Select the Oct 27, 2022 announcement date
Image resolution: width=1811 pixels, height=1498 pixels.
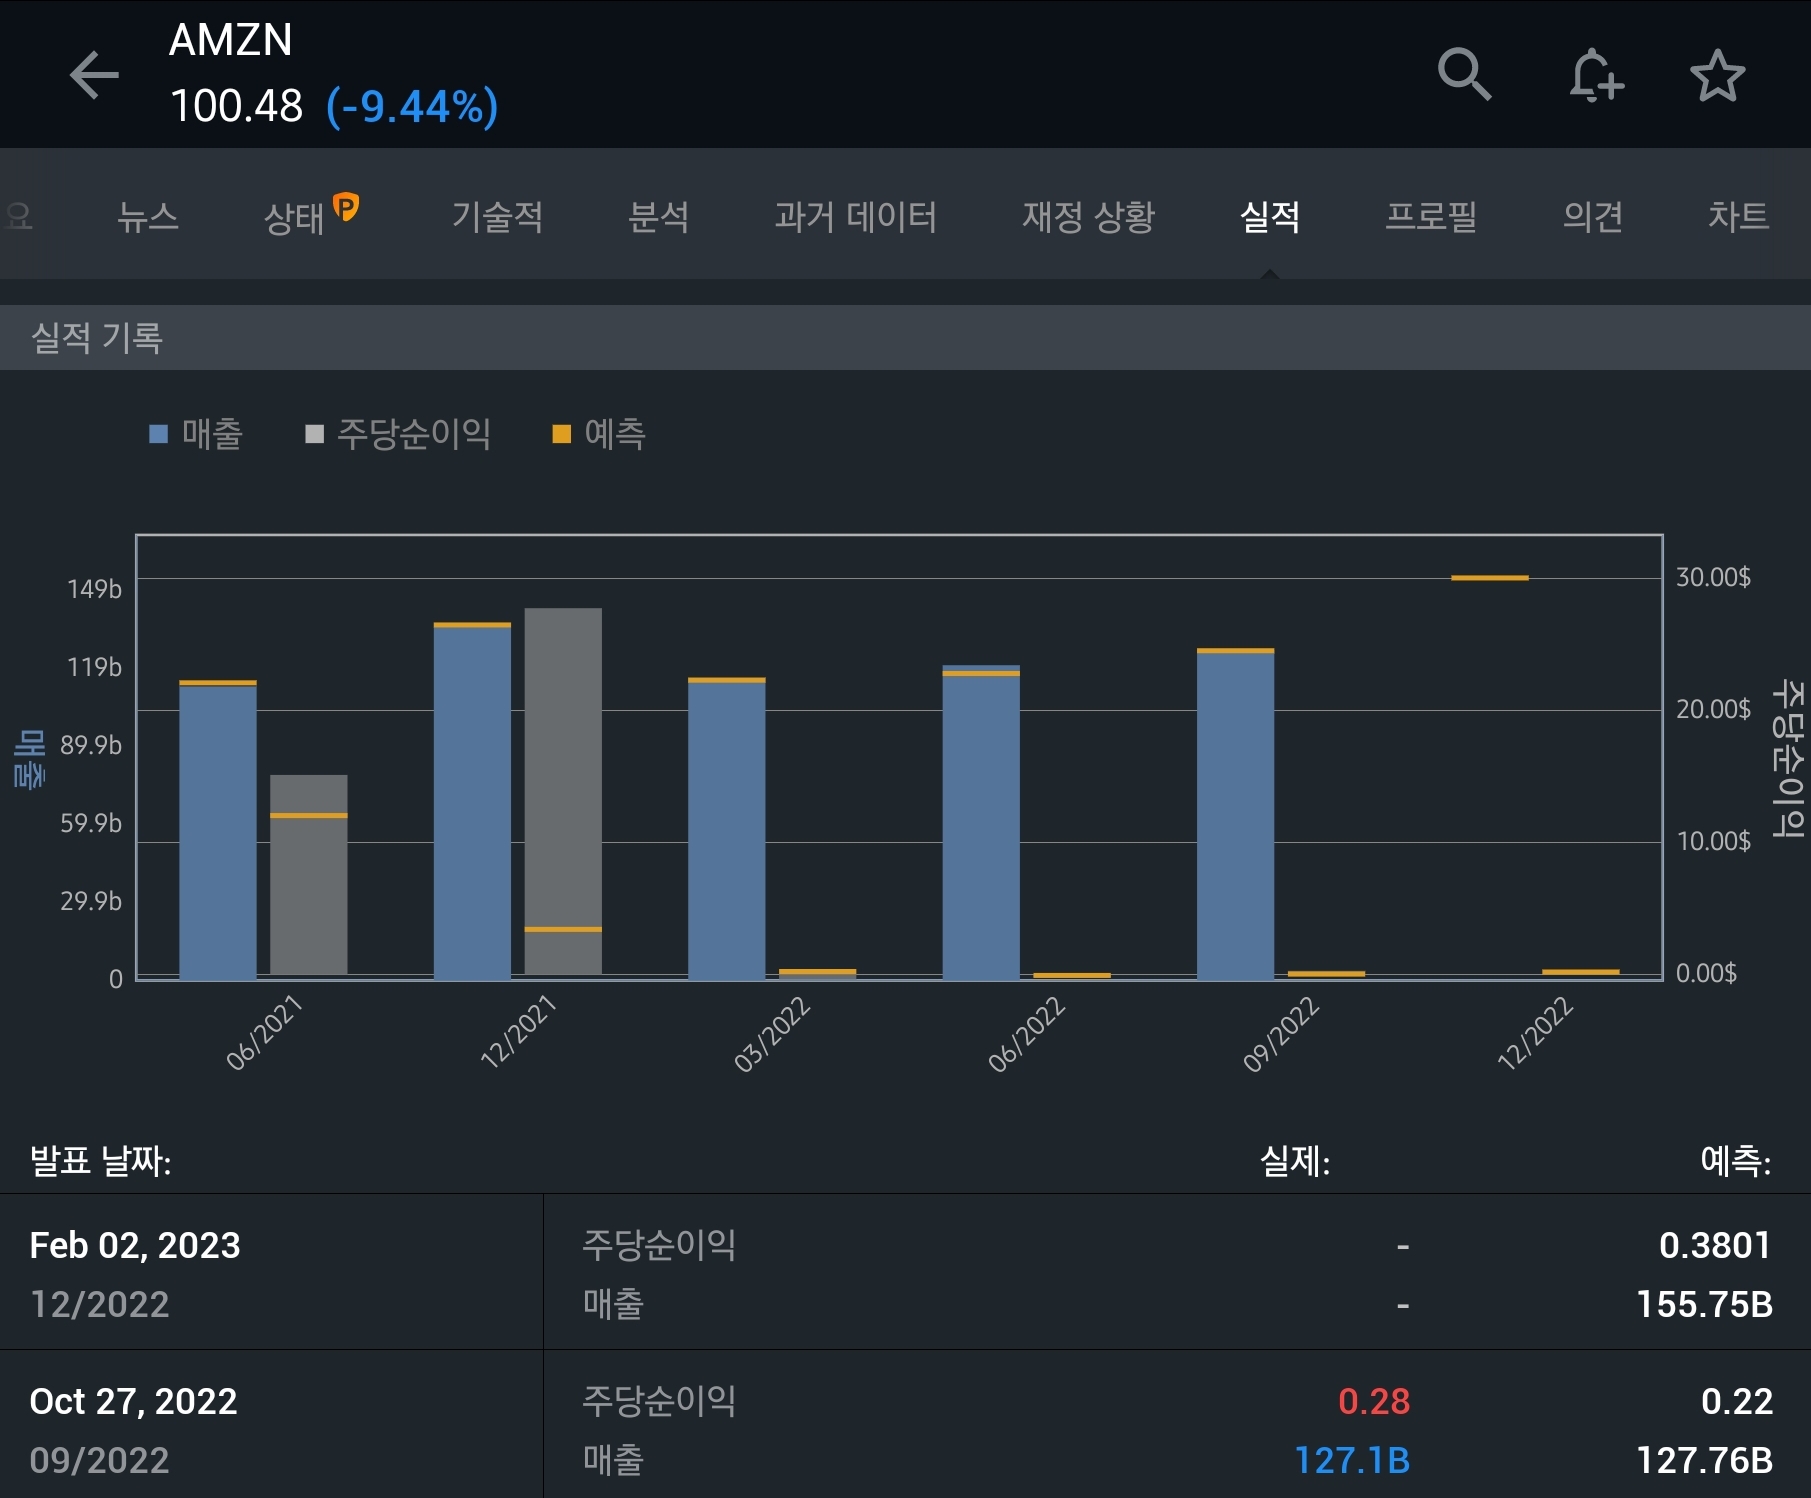point(133,1401)
